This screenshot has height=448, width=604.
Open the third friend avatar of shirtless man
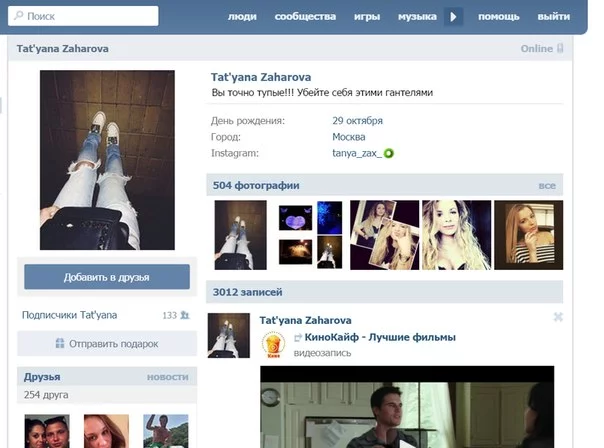point(166,431)
